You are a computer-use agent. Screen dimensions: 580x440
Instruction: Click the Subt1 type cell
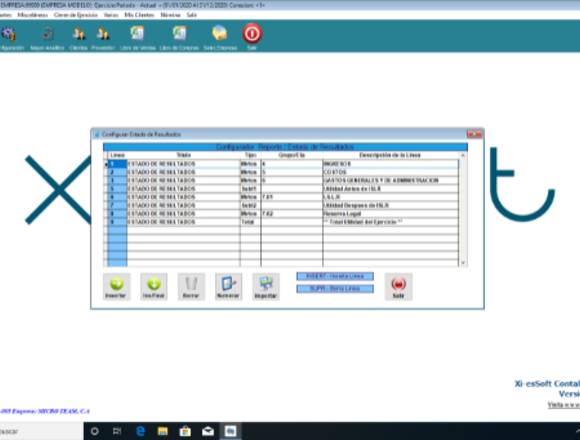[250, 189]
